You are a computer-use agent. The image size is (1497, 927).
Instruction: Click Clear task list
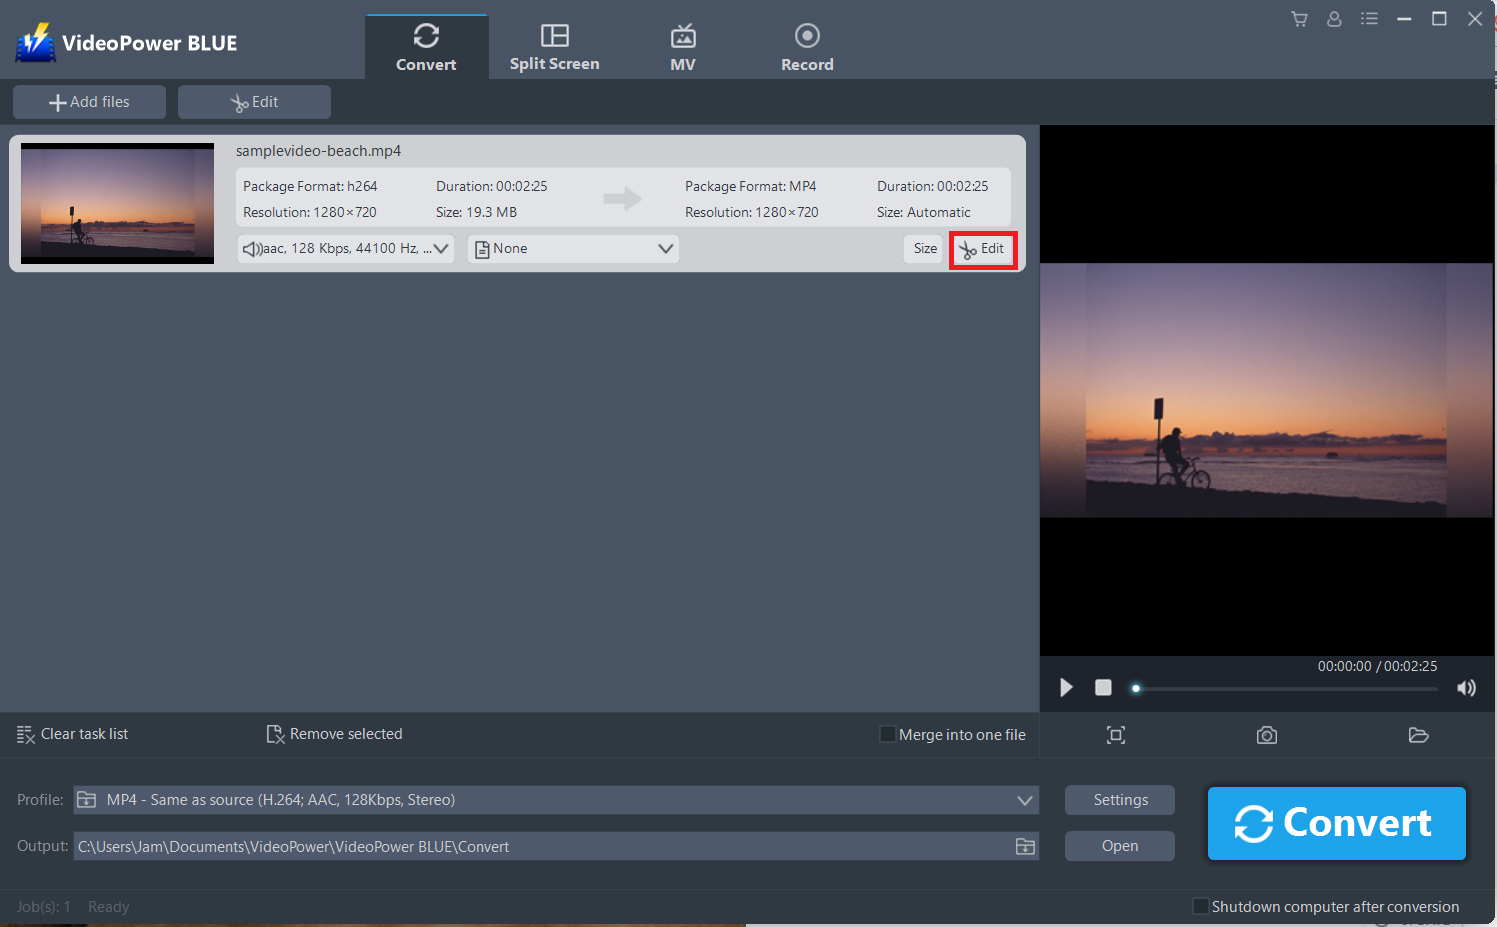tap(71, 733)
